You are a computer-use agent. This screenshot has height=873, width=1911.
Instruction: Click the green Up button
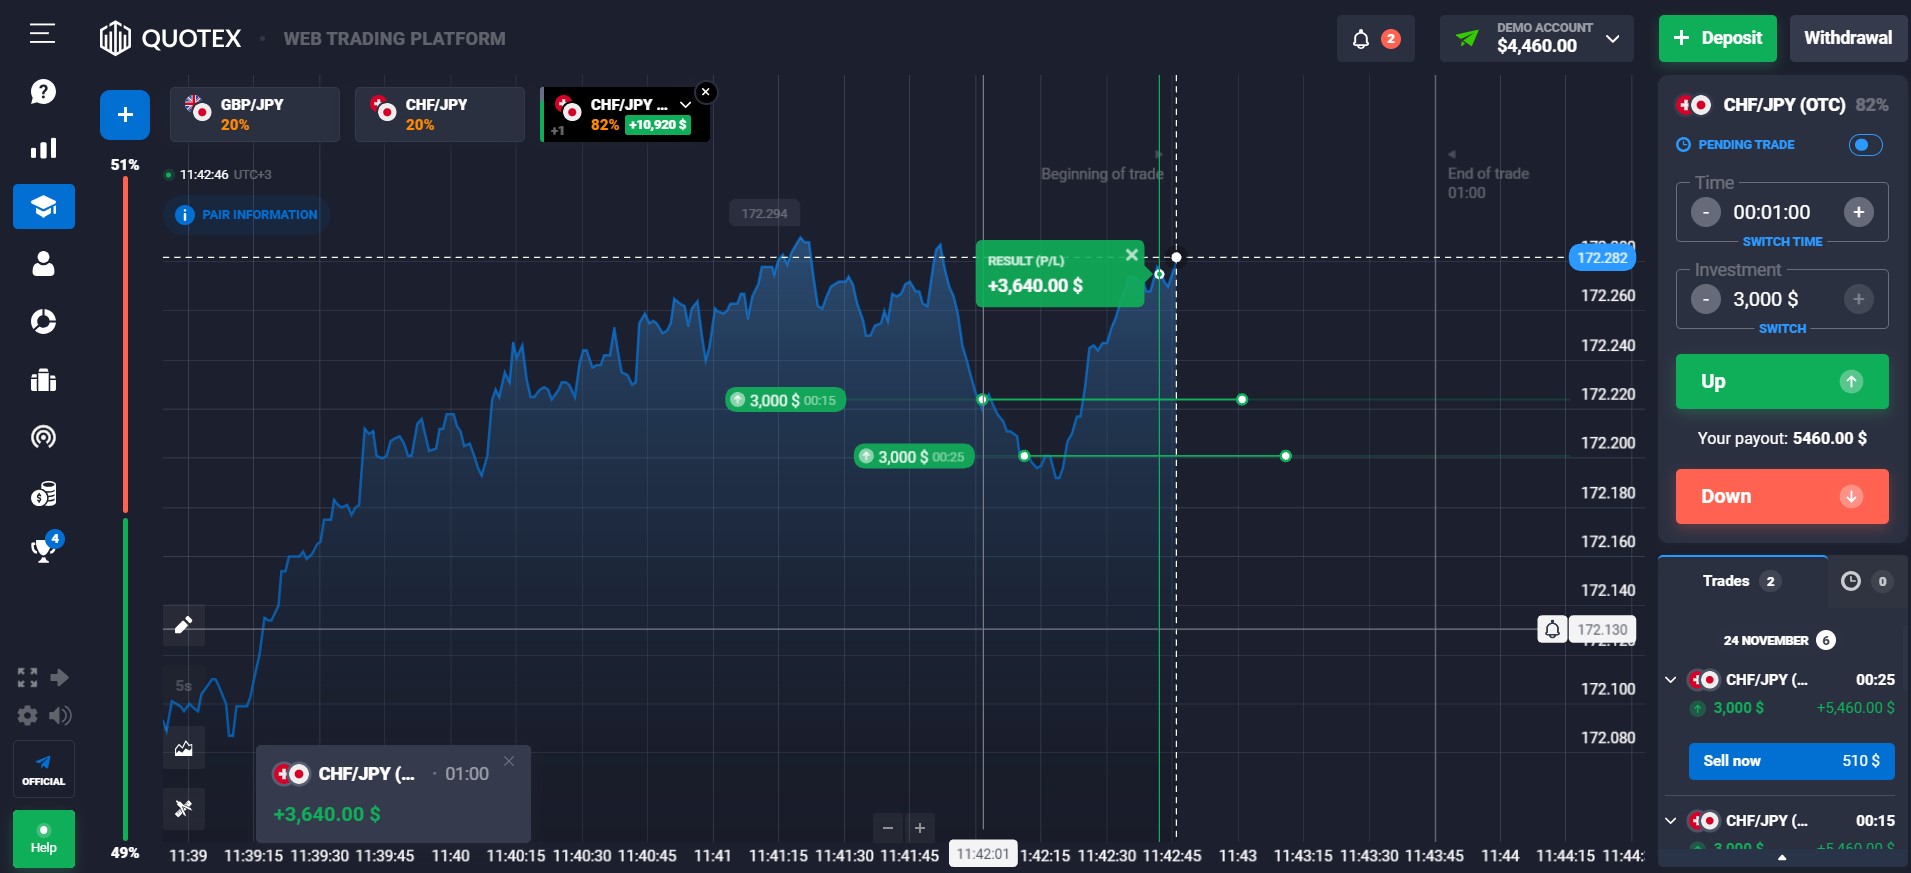pos(1782,381)
